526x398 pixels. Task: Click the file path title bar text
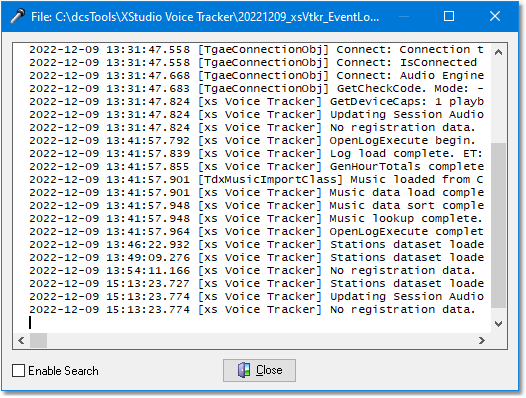[205, 16]
